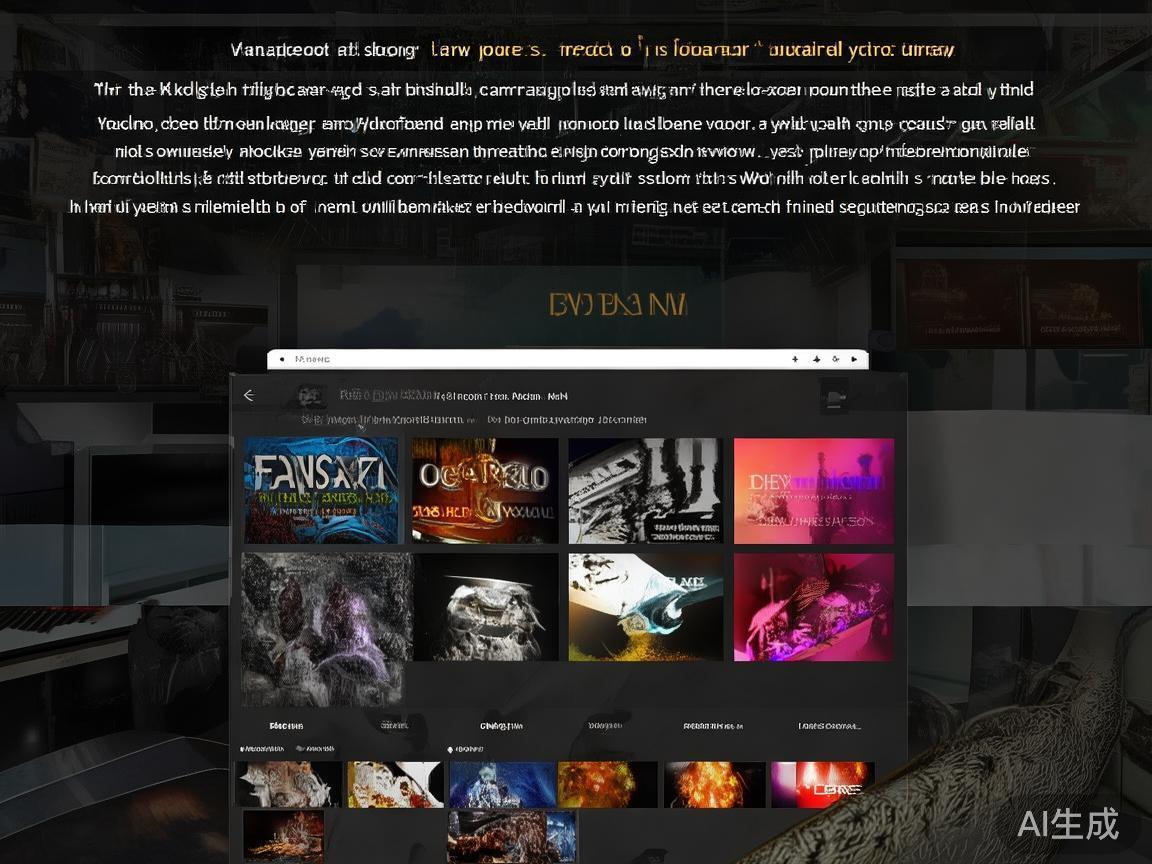Select the white blade thumbnail with teal splash
The image size is (1152, 864).
pos(645,607)
